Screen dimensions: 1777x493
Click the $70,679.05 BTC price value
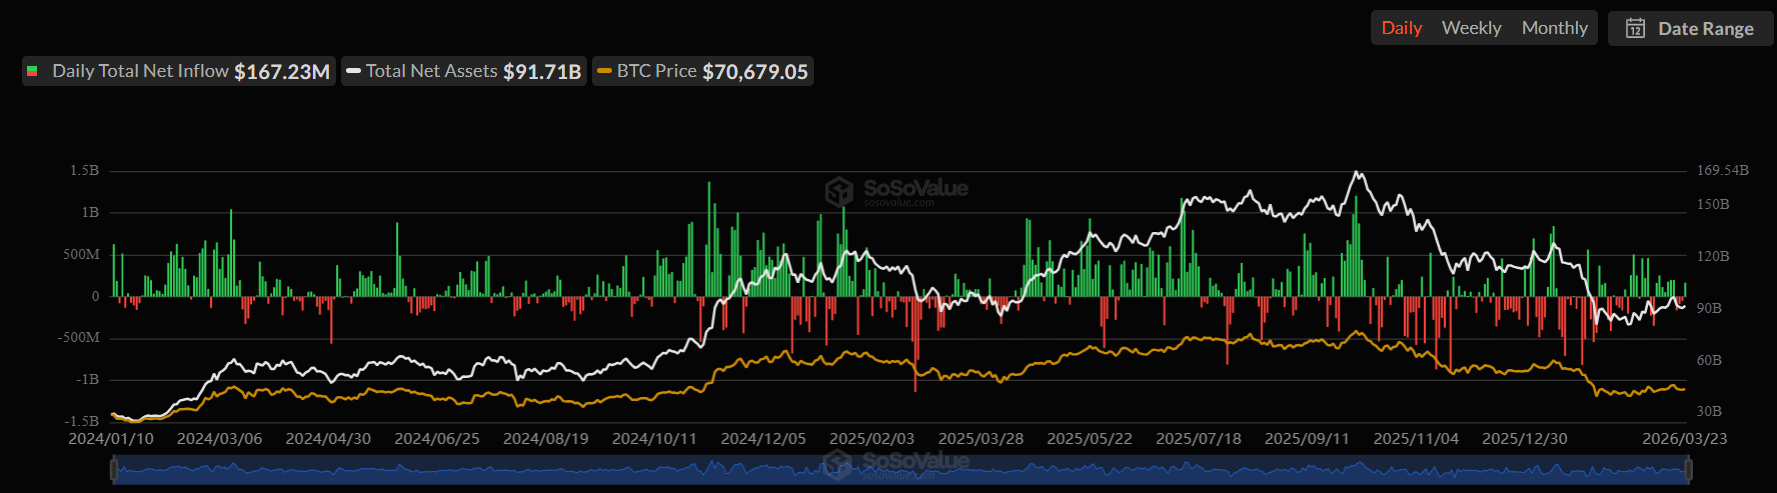click(x=755, y=72)
